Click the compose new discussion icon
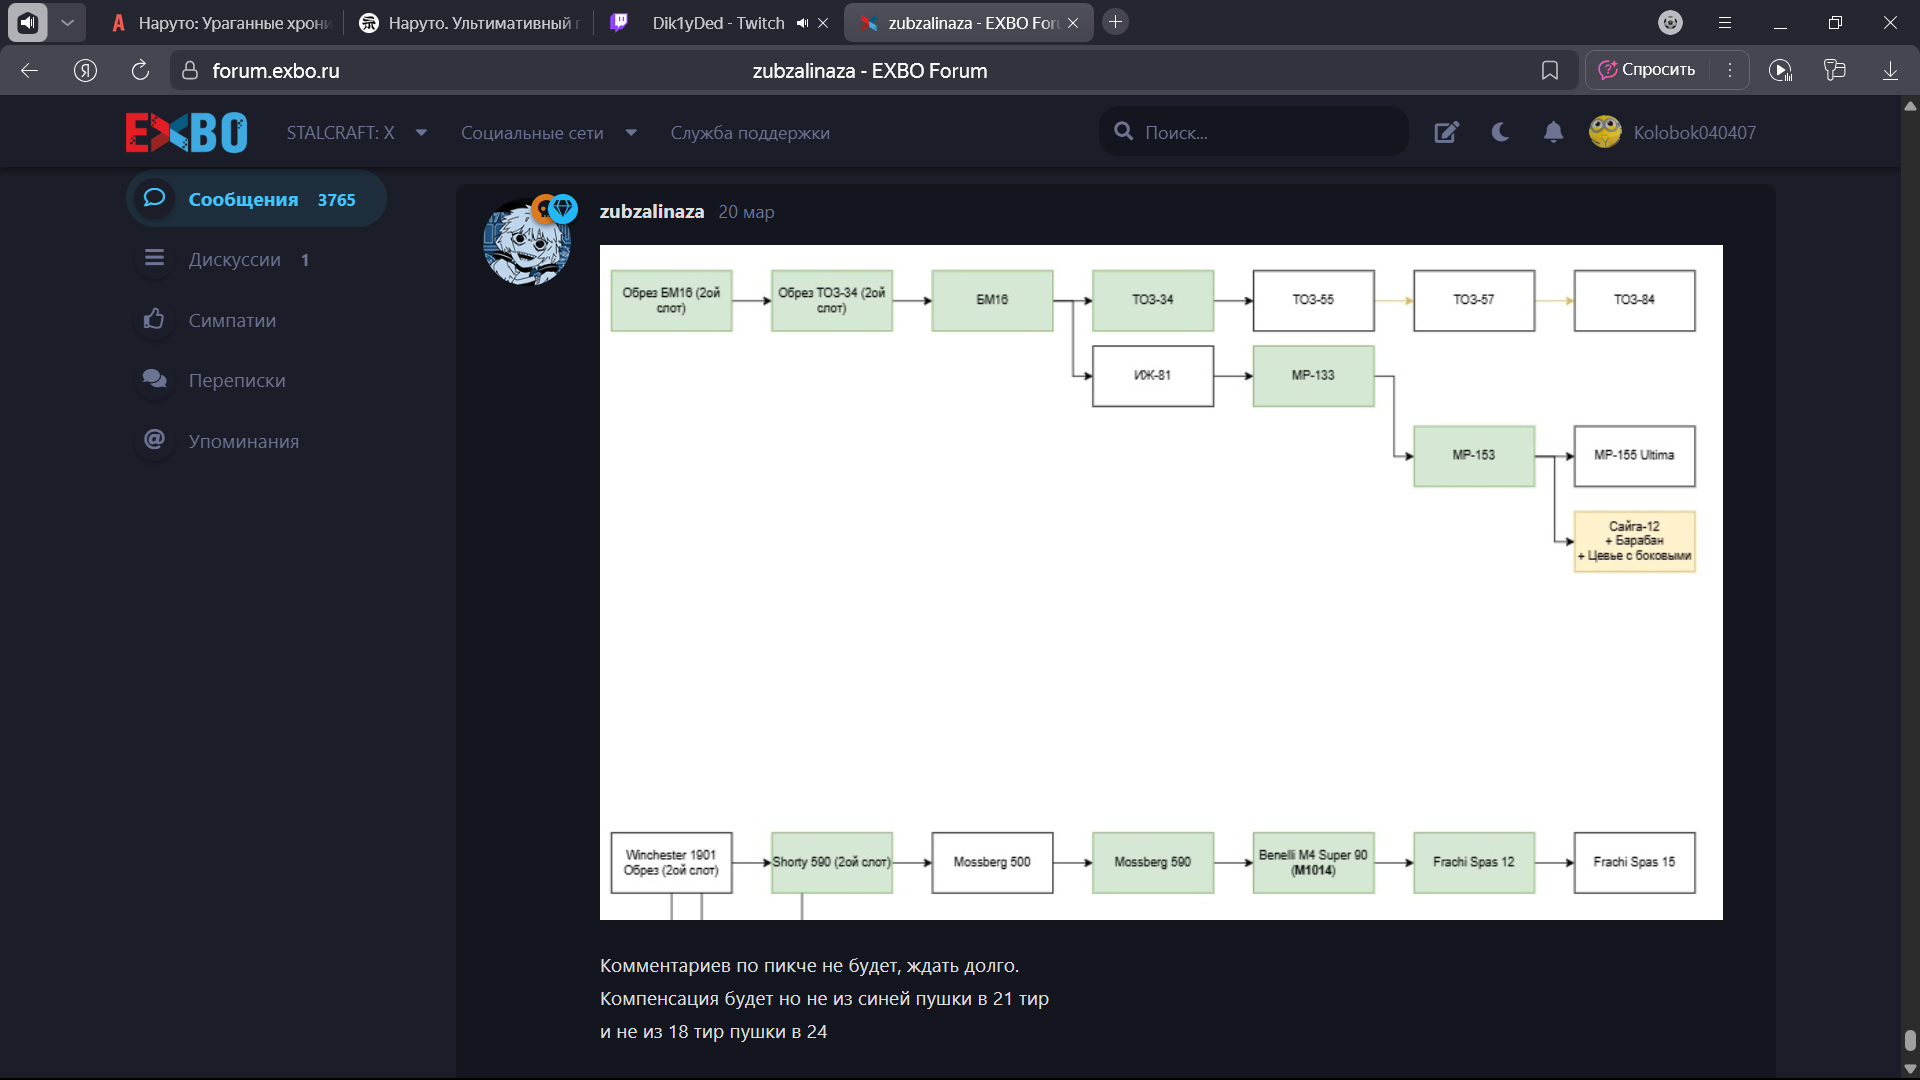1920x1080 pixels. click(1446, 132)
